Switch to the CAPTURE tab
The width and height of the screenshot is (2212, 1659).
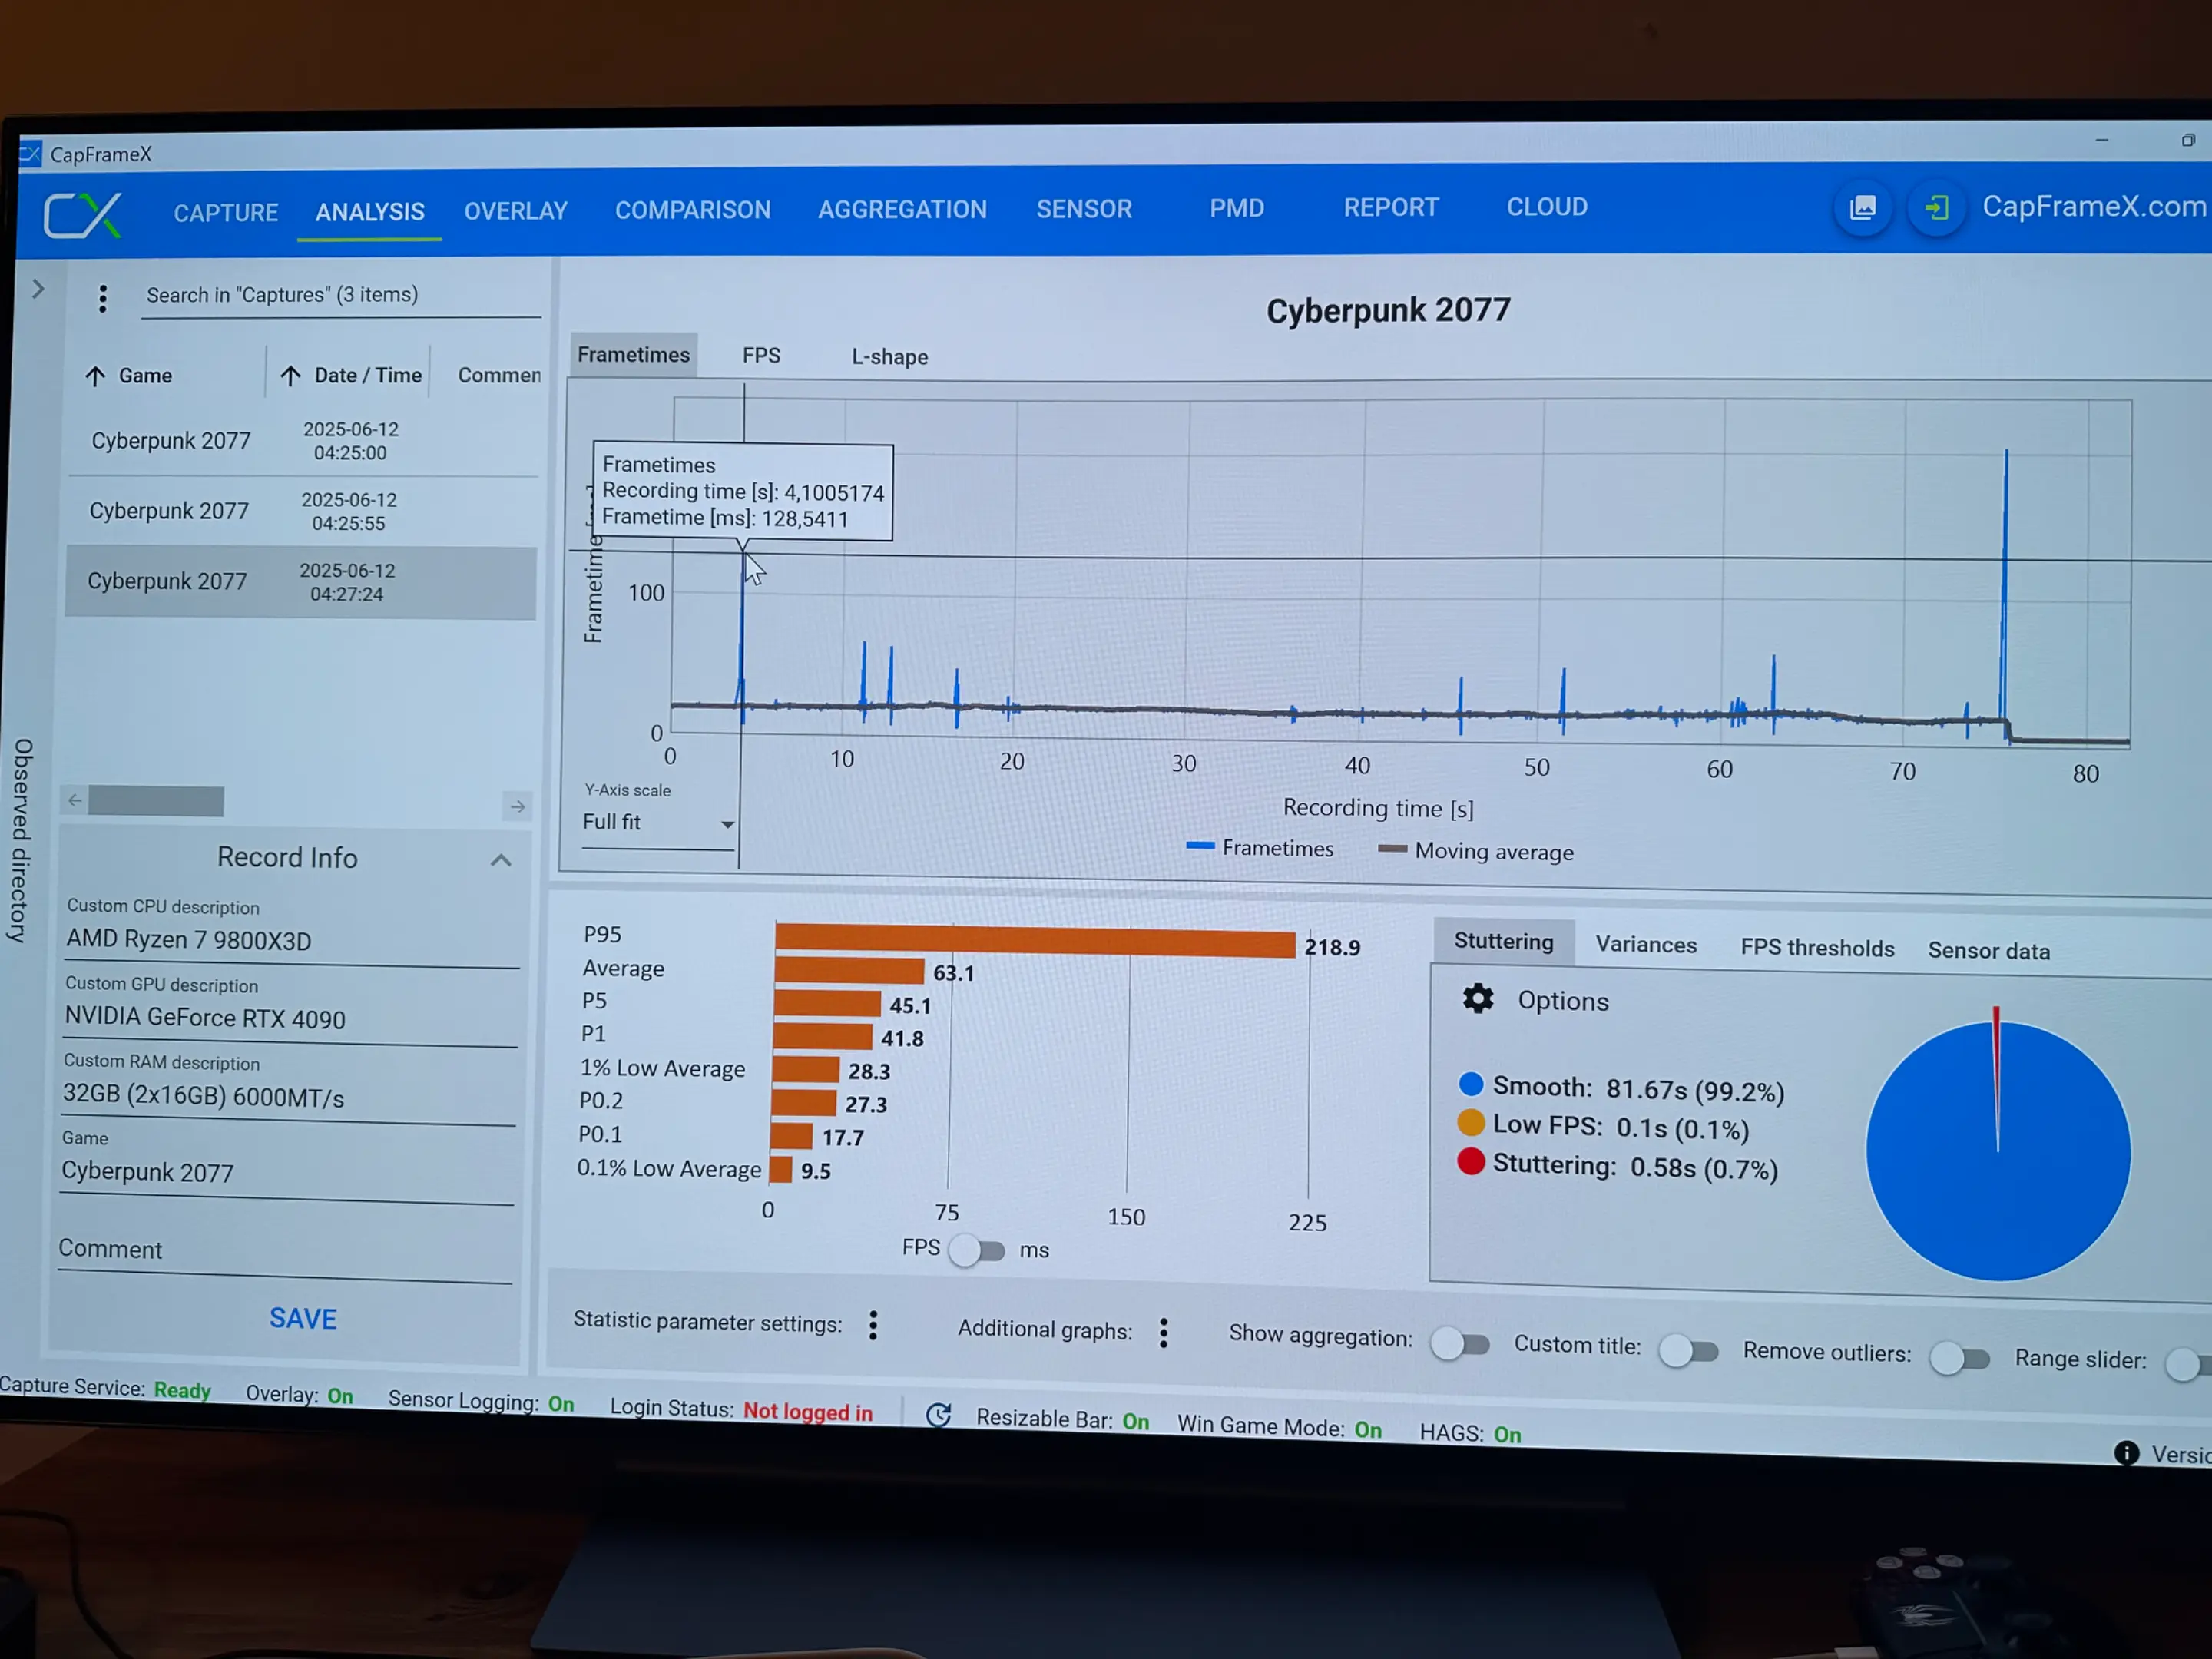coord(226,213)
